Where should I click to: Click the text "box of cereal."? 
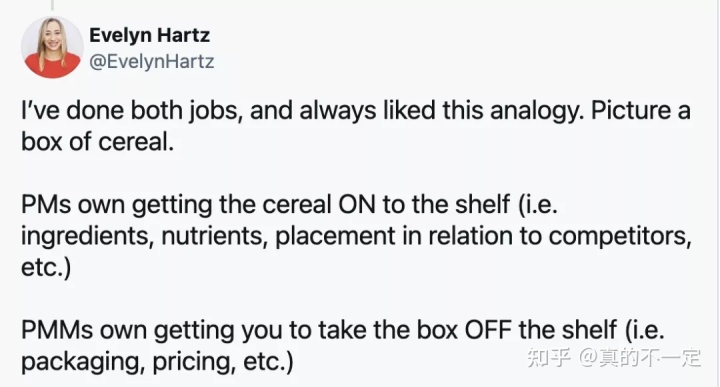[x=97, y=142]
